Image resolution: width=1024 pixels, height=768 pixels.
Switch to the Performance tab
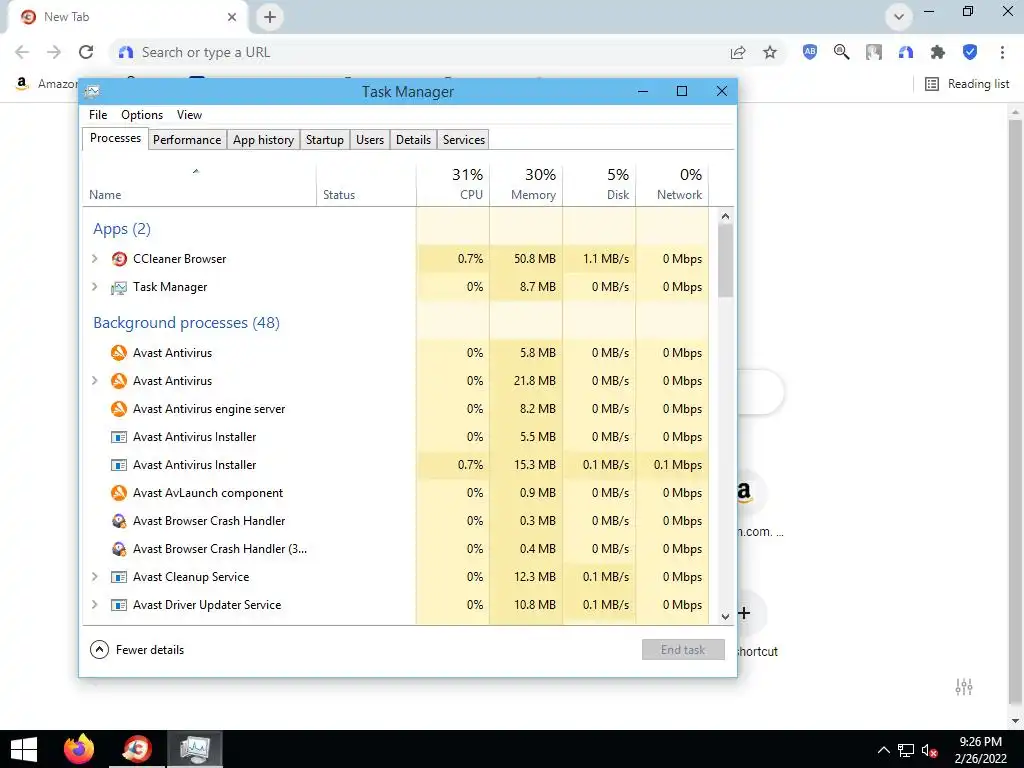coord(187,140)
